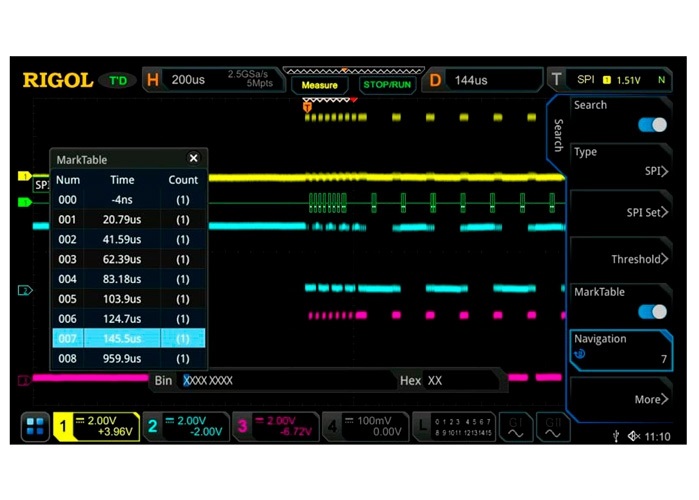Screen dimensions: 699x500
Task: Open the logic analyzer L channel indicator
Action: tap(454, 427)
